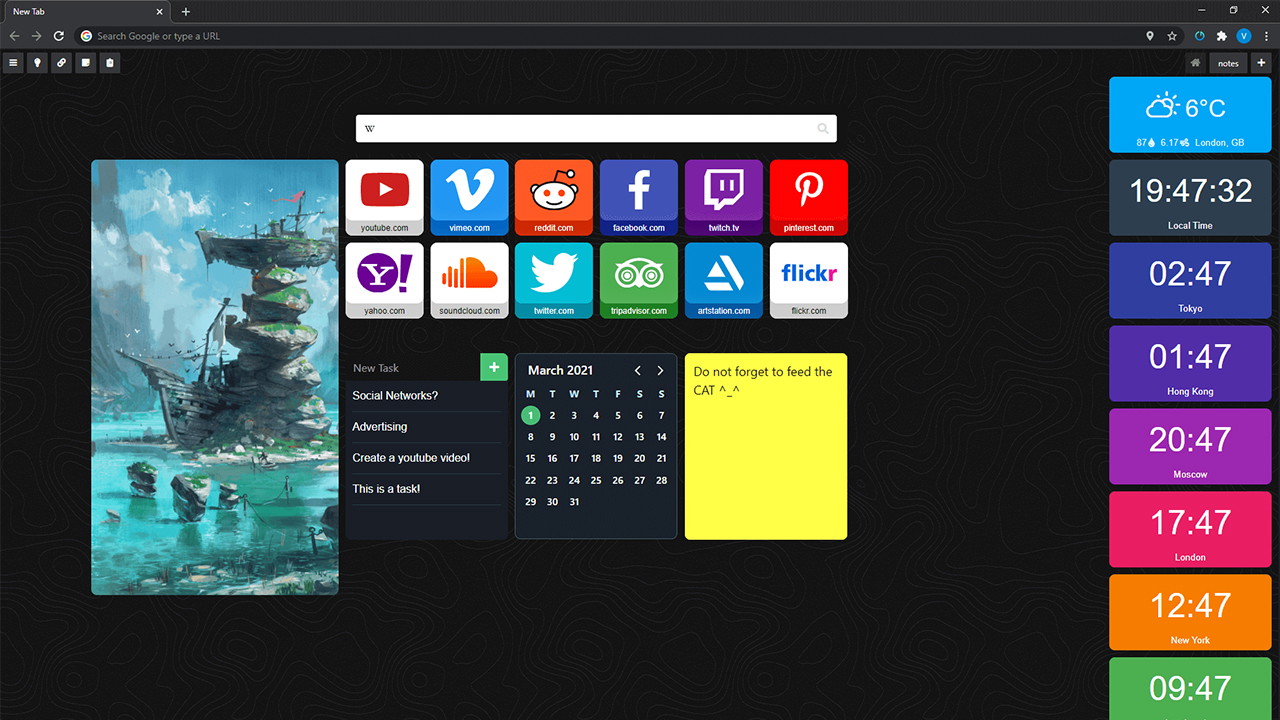Click the shipwreck artwork image

pos(215,377)
